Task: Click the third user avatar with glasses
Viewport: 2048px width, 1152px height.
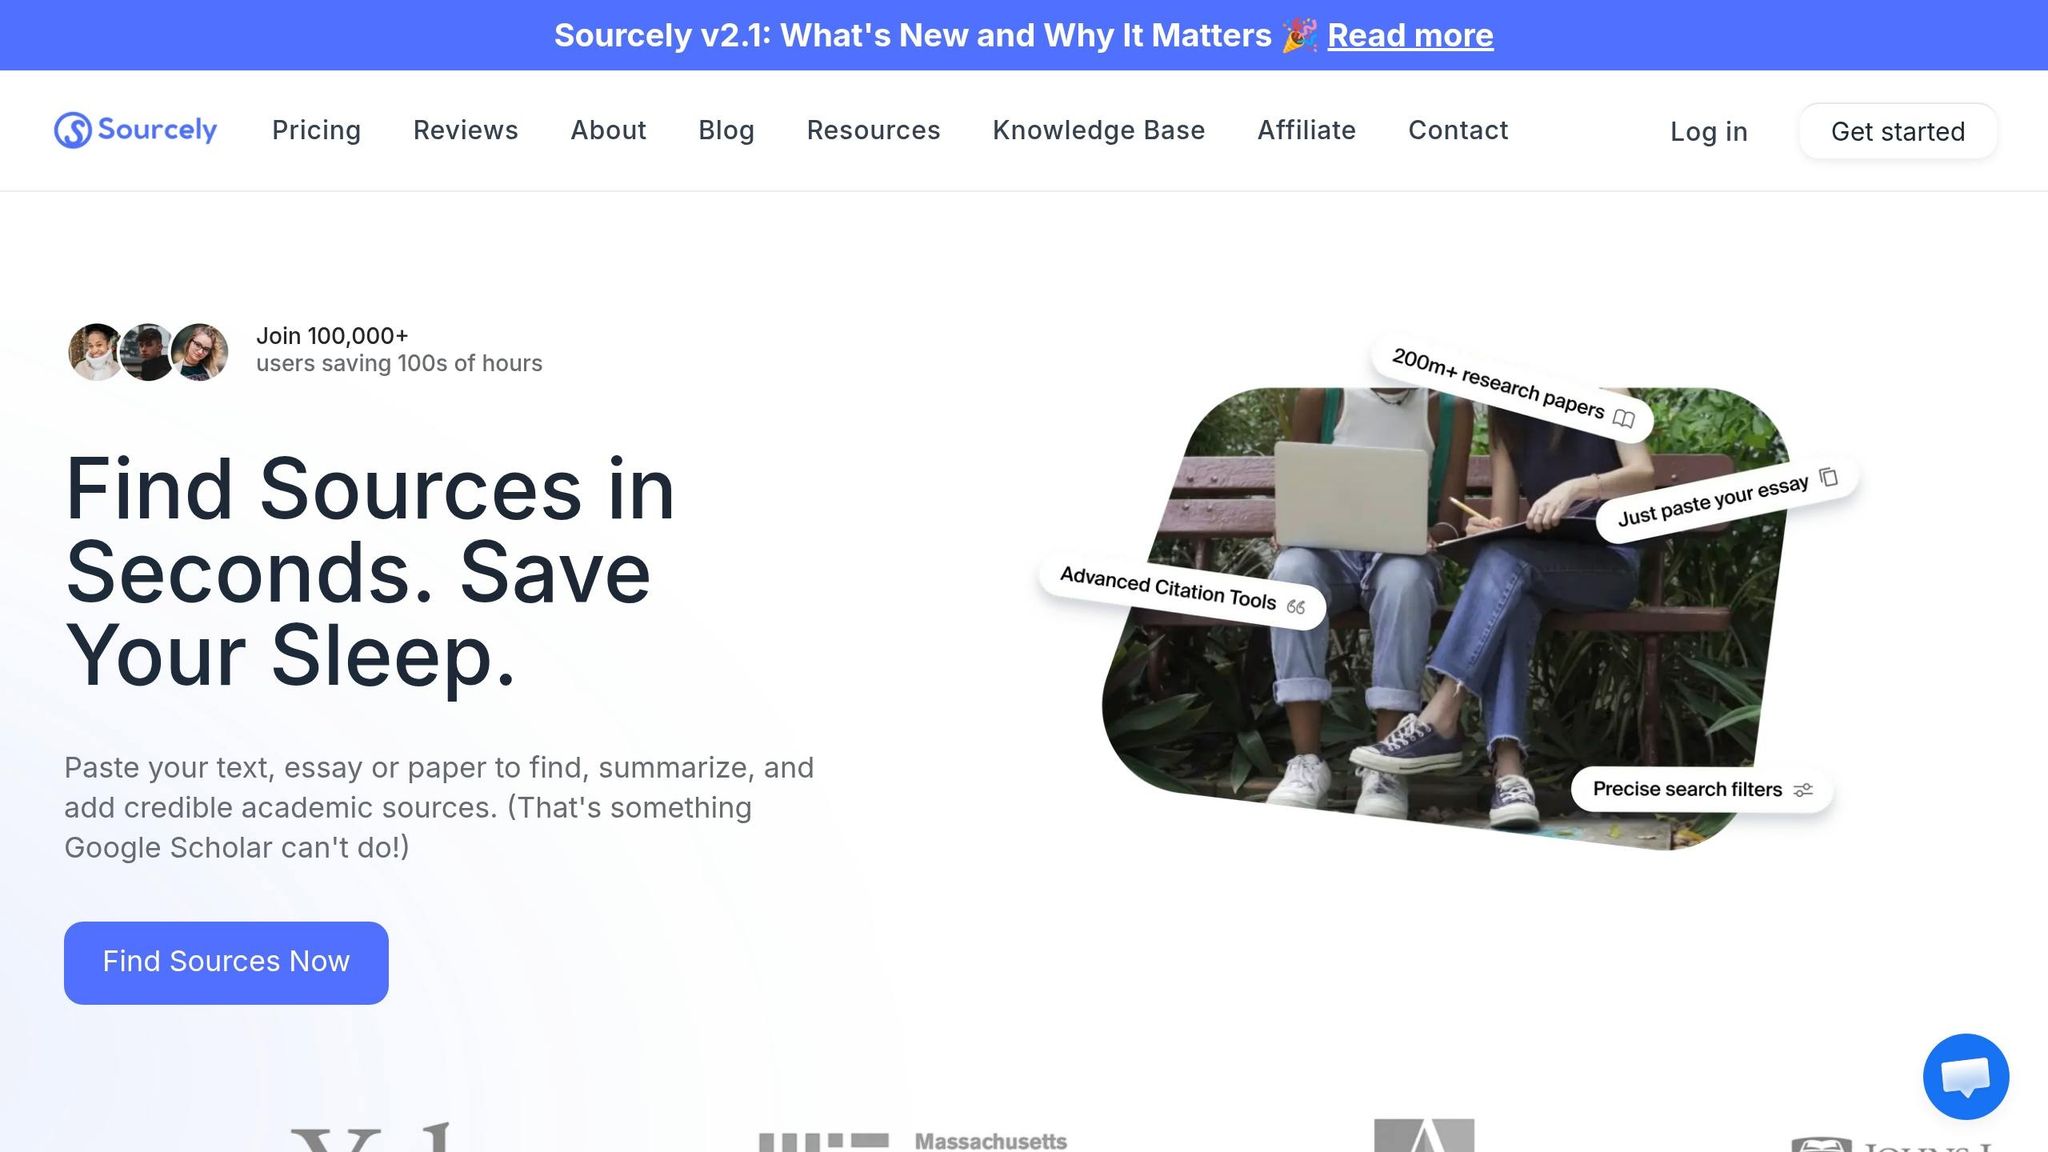Action: point(200,351)
